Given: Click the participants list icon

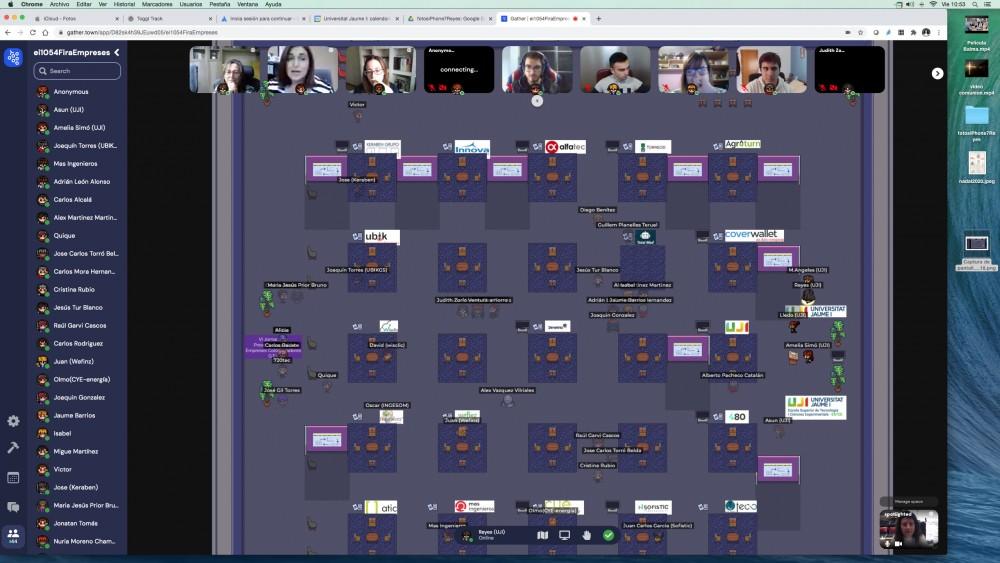Looking at the screenshot, I should pyautogui.click(x=13, y=535).
